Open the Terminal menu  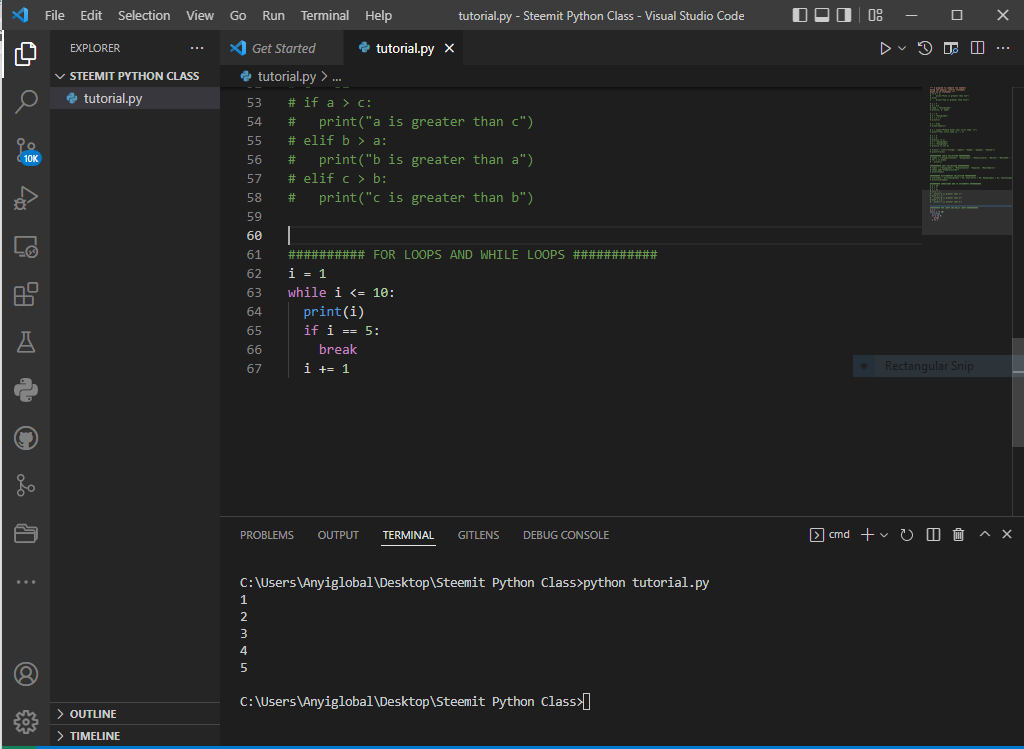(x=325, y=16)
